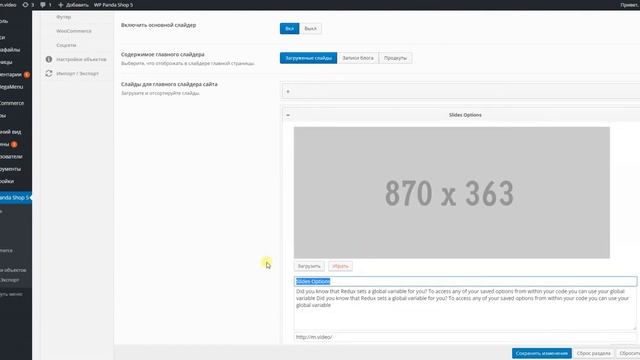Viewport: 640px width, 360px height.
Task: Focus the slide URL field http://m.video/
Action: tap(465, 337)
